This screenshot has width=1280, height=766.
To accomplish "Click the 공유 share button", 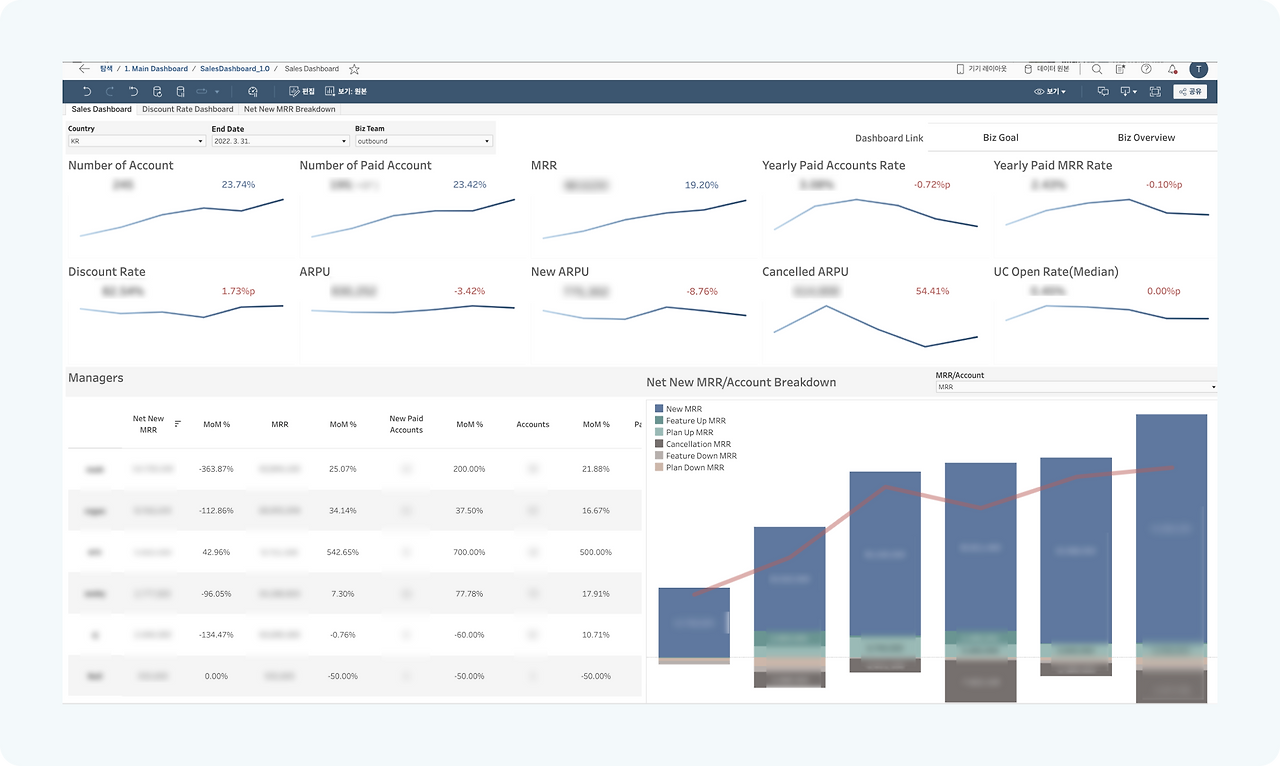I will (x=1190, y=91).
